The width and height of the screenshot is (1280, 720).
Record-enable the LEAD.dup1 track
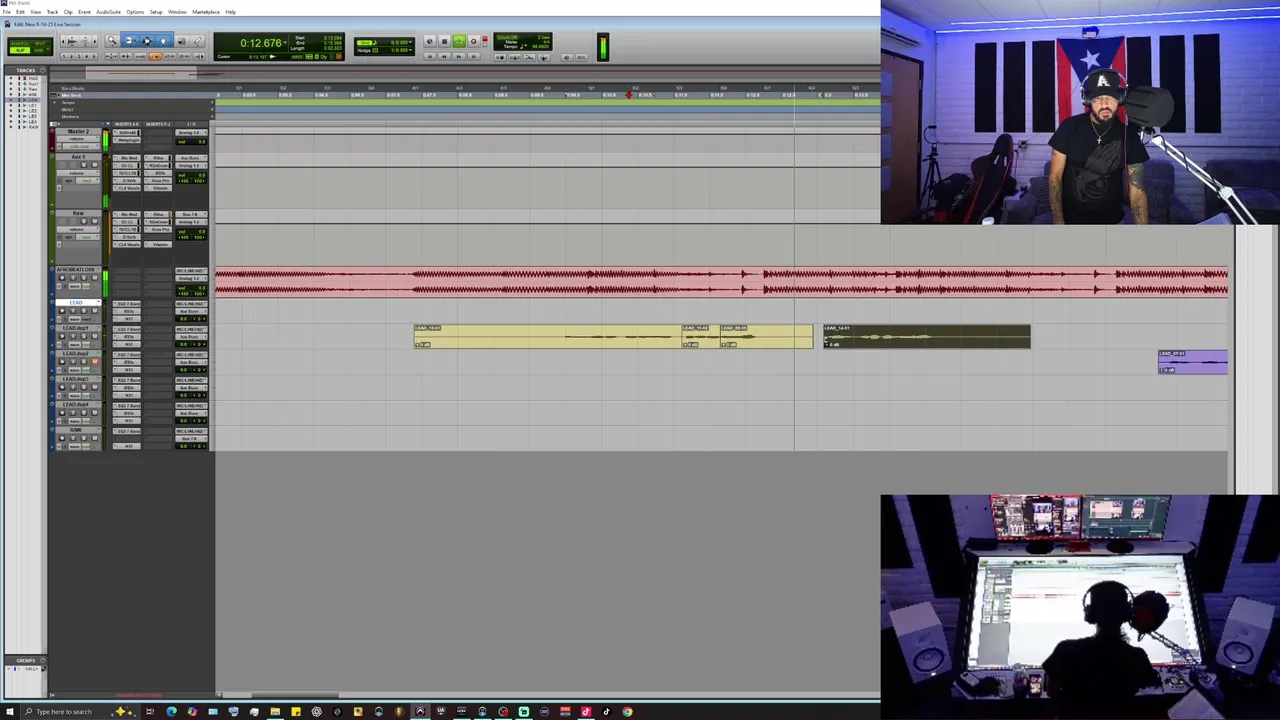coord(62,336)
